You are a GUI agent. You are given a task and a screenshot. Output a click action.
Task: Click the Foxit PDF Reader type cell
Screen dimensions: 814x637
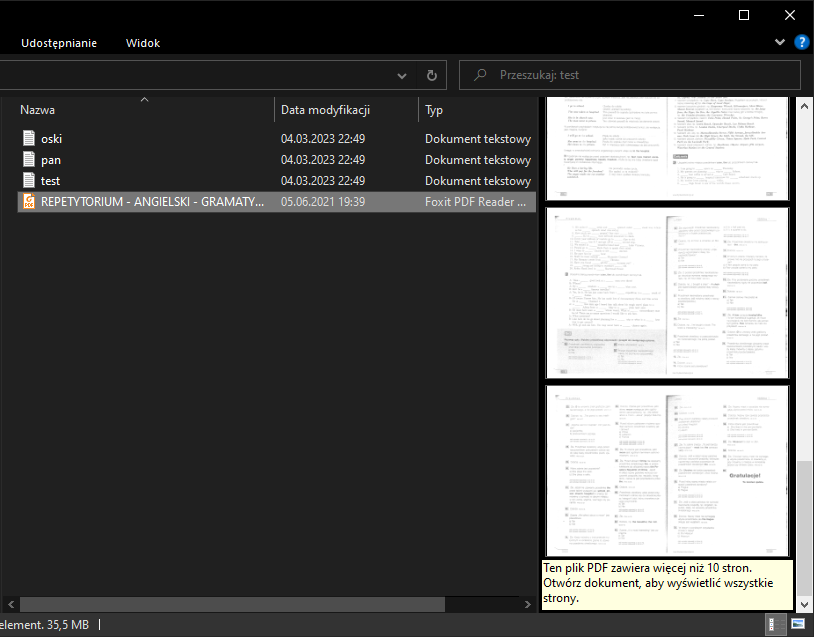(x=476, y=201)
